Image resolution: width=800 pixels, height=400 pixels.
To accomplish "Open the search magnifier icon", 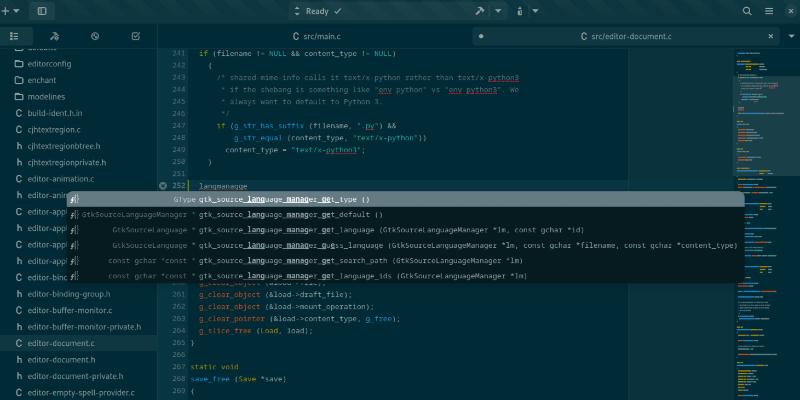I will pyautogui.click(x=746, y=11).
